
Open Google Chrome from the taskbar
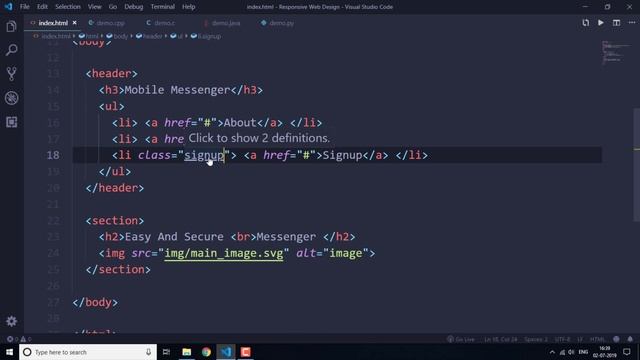pos(206,352)
